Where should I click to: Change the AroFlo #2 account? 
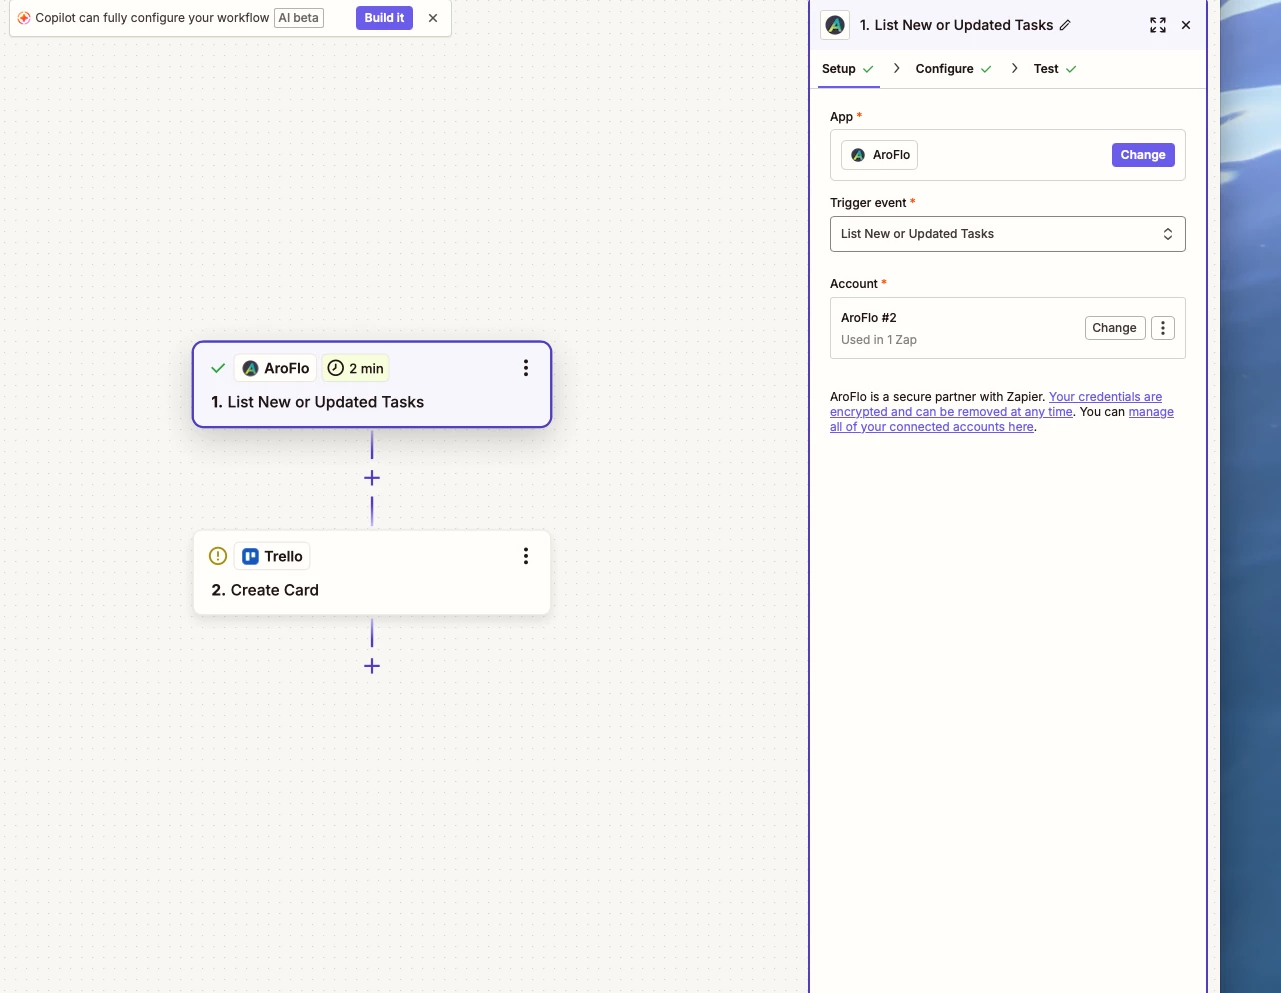coord(1115,328)
